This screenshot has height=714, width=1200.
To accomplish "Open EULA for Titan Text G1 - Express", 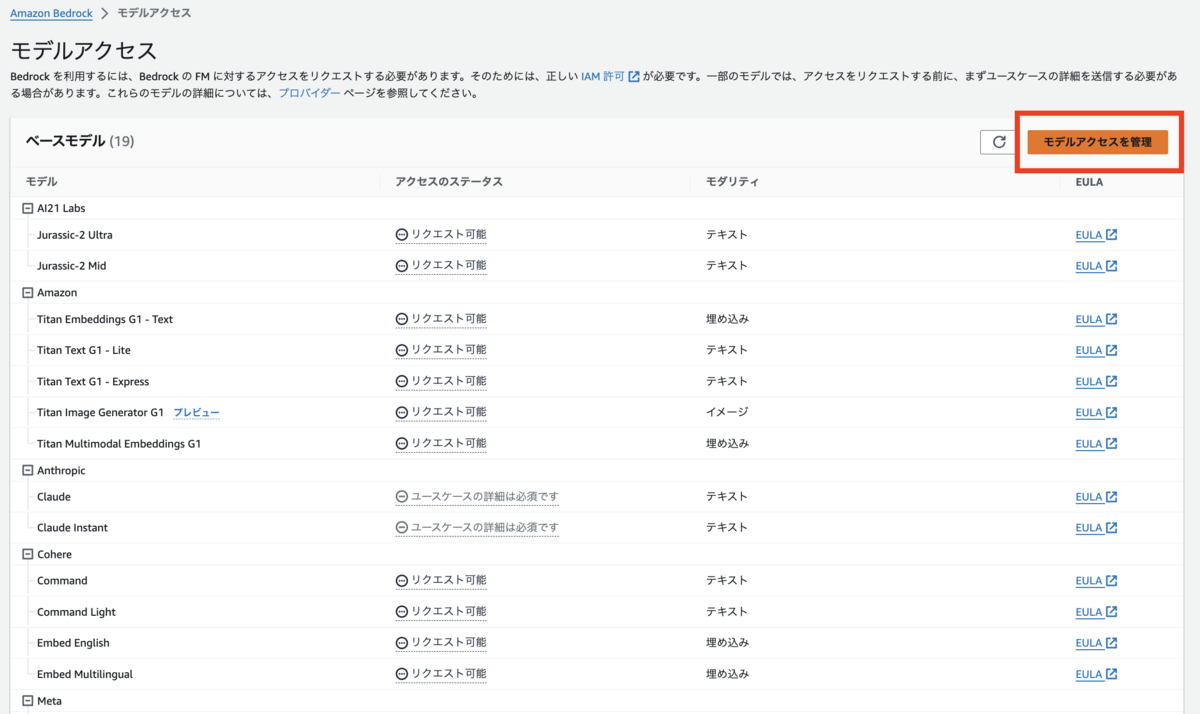I will (1096, 382).
